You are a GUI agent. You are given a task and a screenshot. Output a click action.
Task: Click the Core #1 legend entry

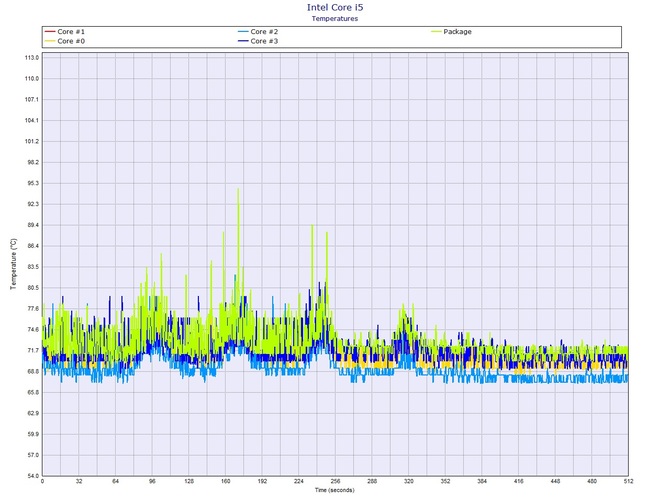coord(65,32)
